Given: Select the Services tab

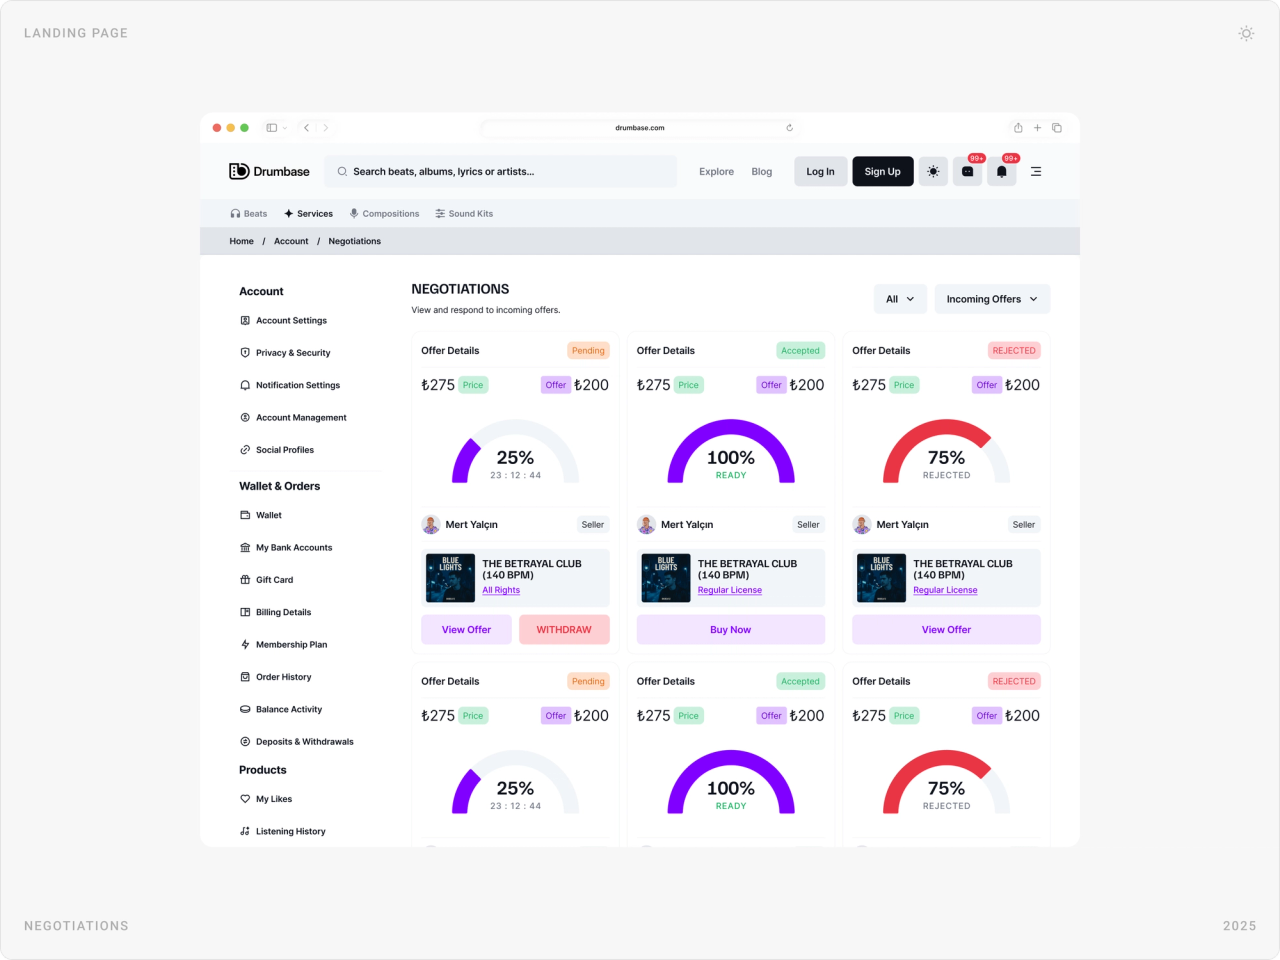Looking at the screenshot, I should pyautogui.click(x=308, y=214).
